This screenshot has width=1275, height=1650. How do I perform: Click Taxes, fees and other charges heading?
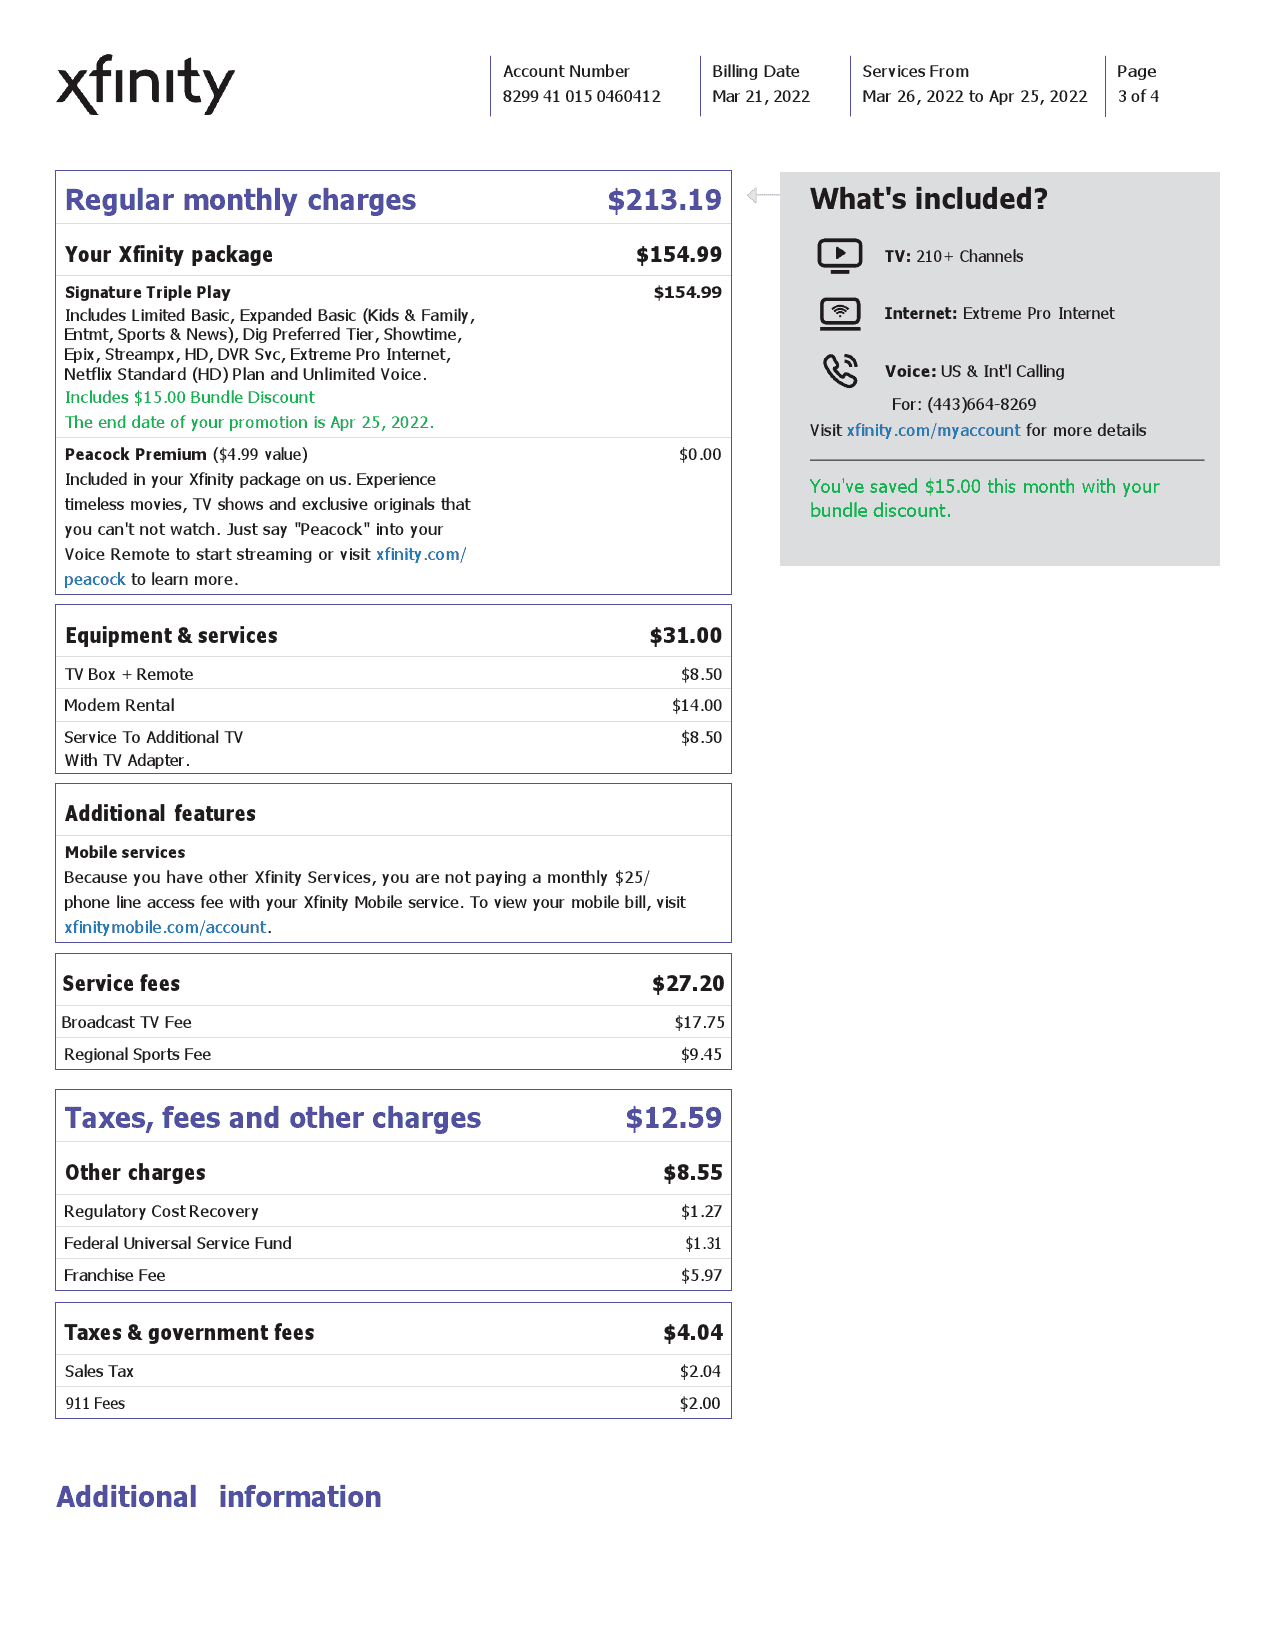(x=273, y=1118)
